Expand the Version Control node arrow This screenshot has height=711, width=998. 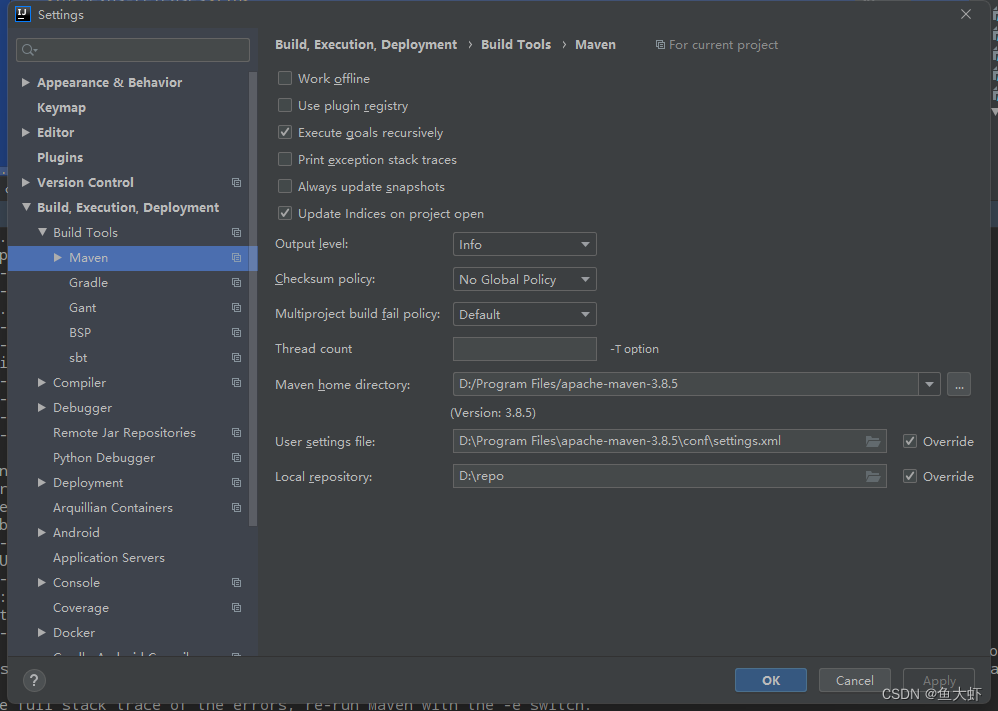[x=25, y=183]
